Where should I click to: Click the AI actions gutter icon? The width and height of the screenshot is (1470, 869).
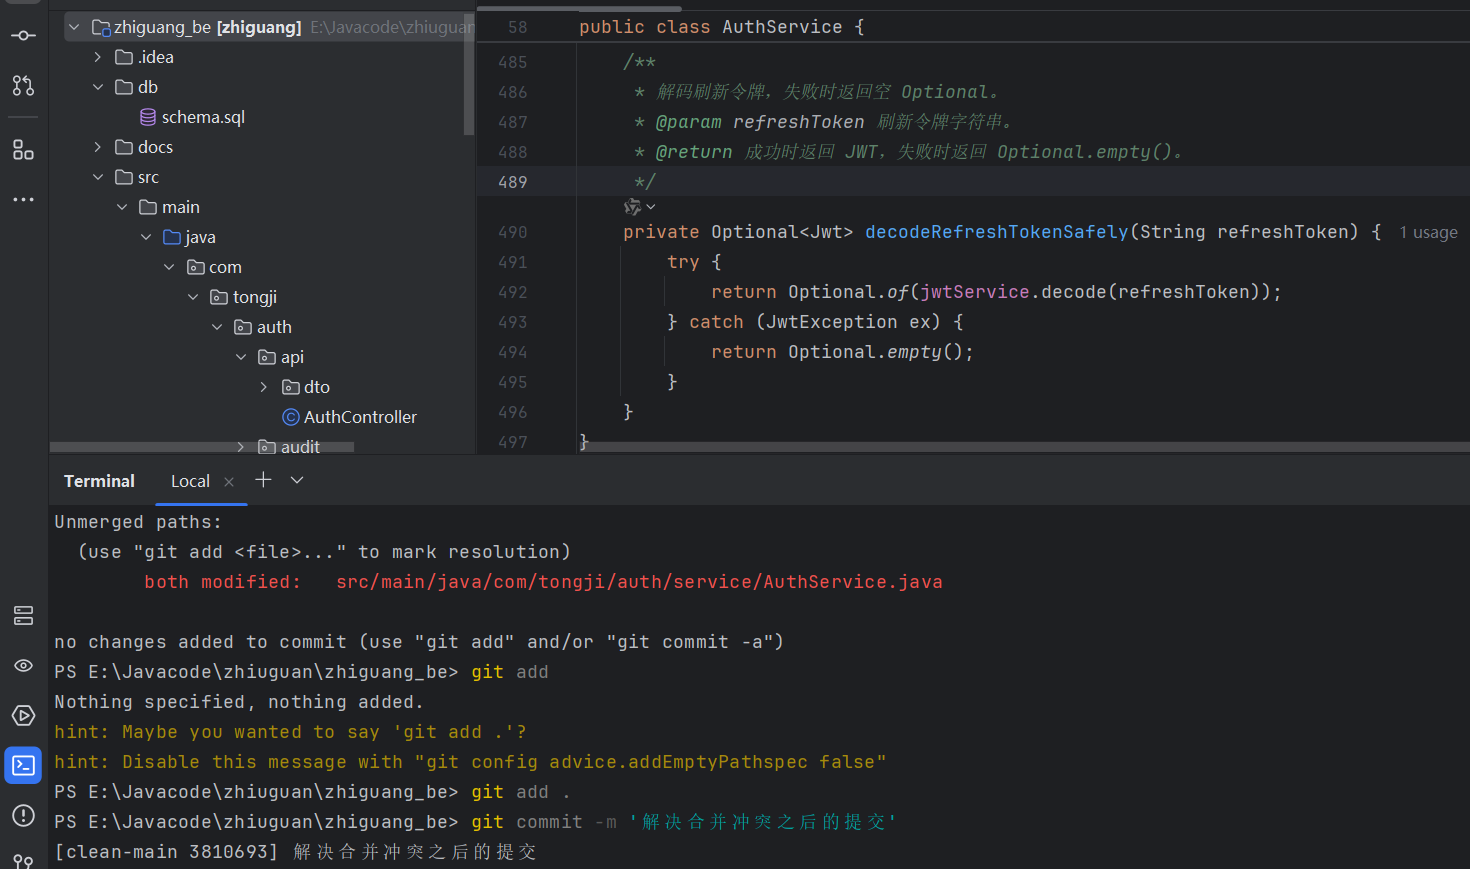[x=632, y=207]
